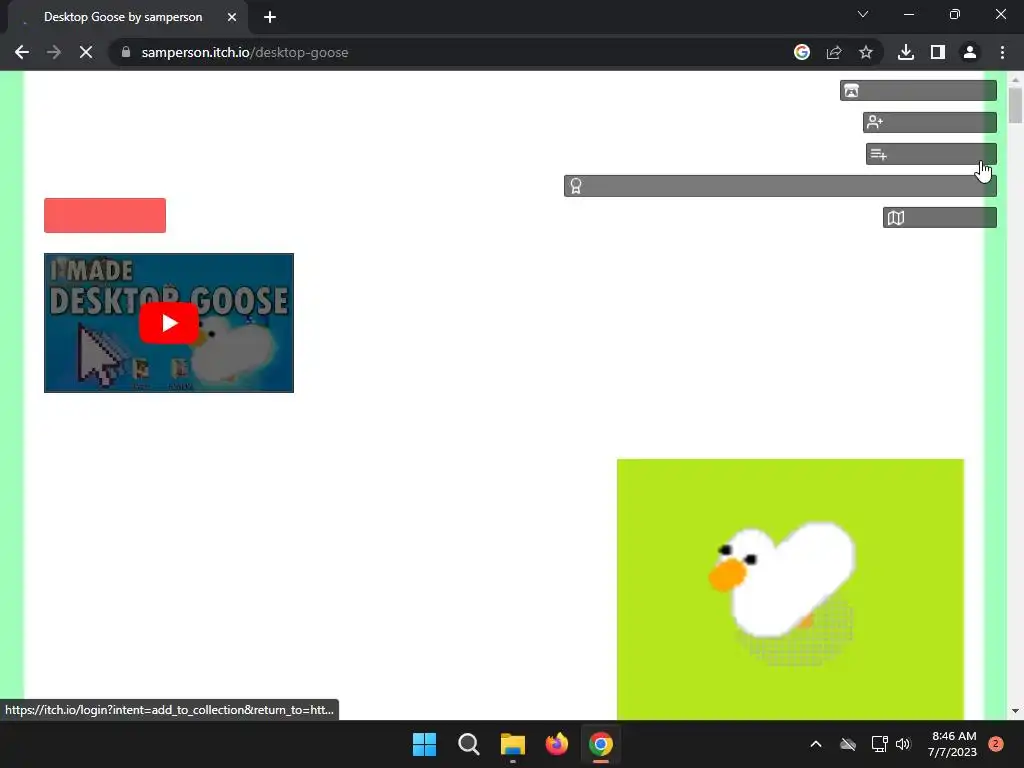Go back to the previous page

[22, 52]
